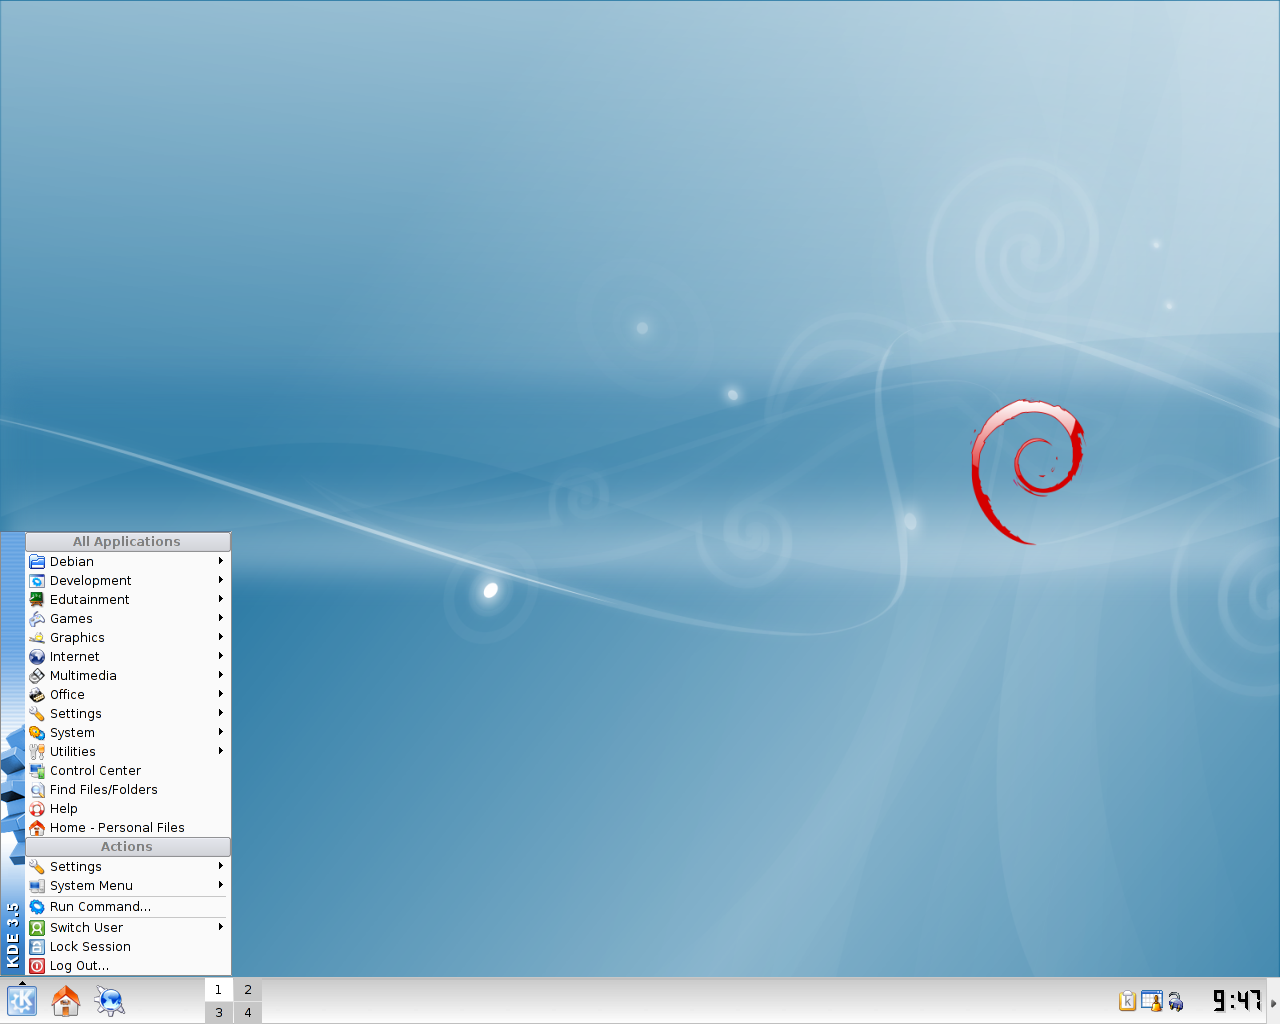Open the Graphics submenu
Image resolution: width=1280 pixels, height=1024 pixels.
coord(128,638)
